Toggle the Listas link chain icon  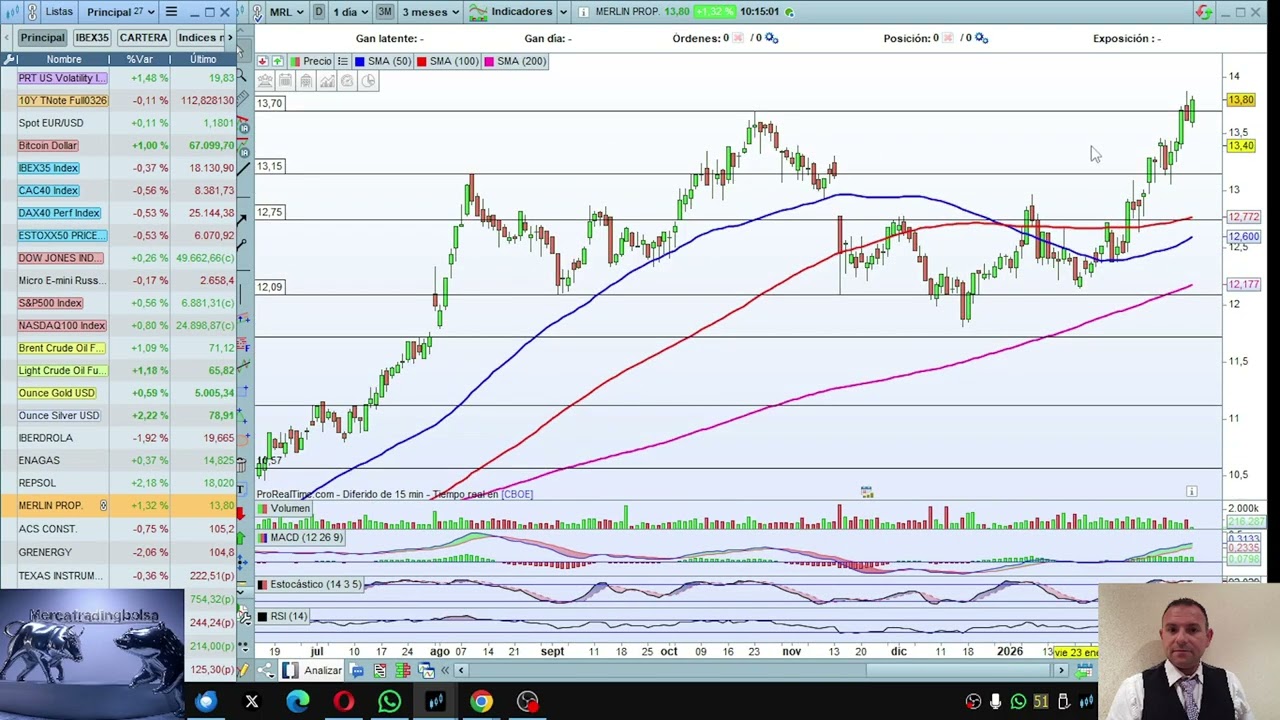32,12
